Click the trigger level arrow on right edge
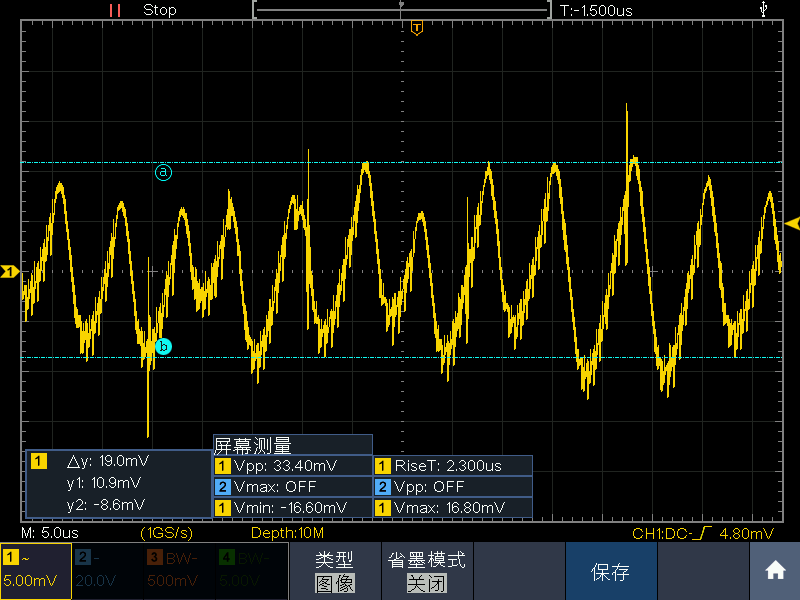800x600 pixels. (x=792, y=223)
